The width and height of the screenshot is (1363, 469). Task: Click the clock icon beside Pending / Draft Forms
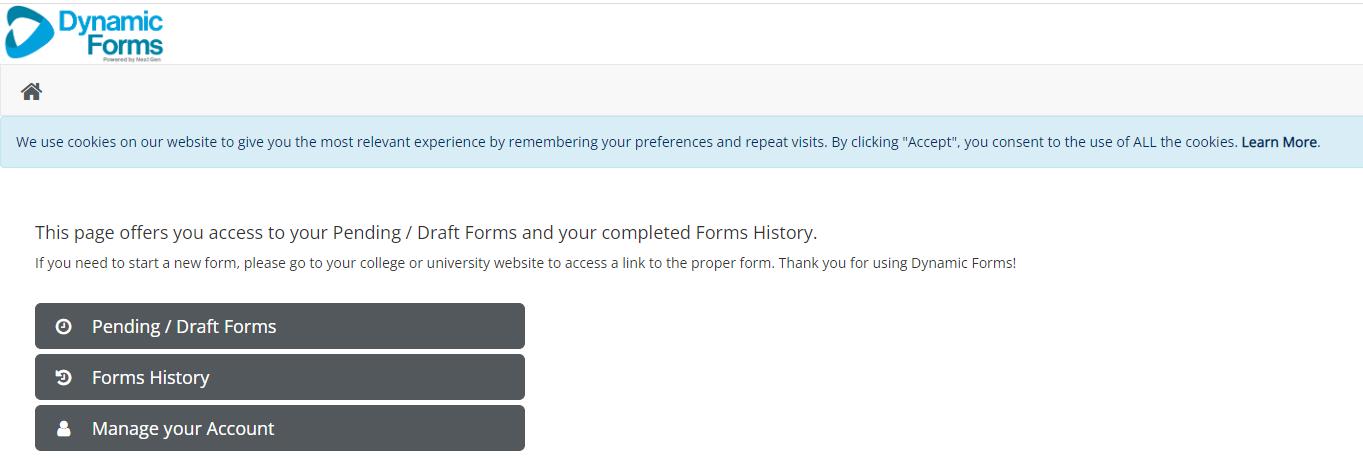(63, 326)
